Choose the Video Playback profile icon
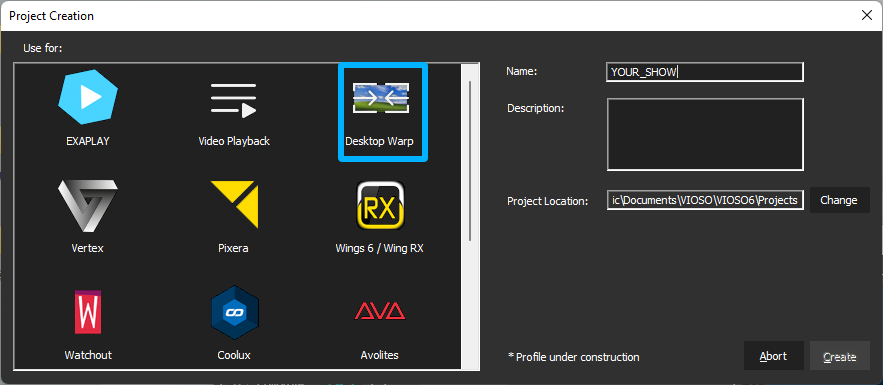The height and width of the screenshot is (385, 883). 234,100
